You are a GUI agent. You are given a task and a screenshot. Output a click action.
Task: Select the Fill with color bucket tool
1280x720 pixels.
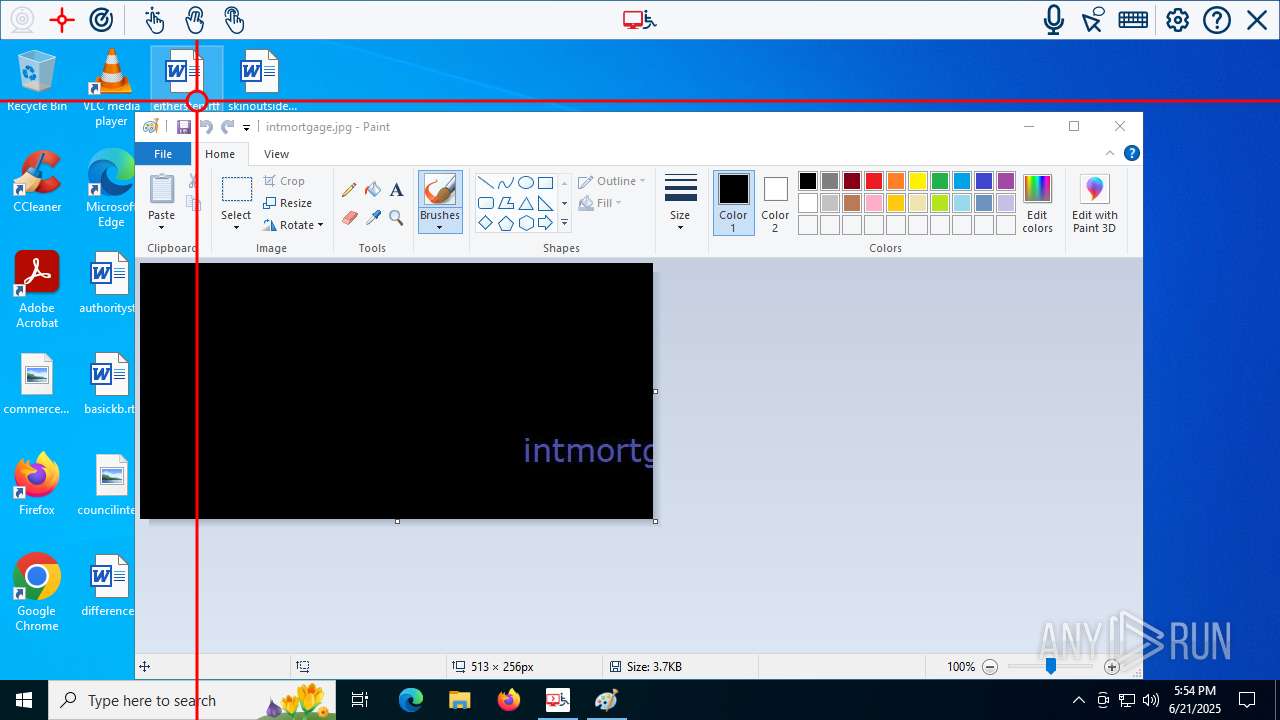tap(373, 189)
